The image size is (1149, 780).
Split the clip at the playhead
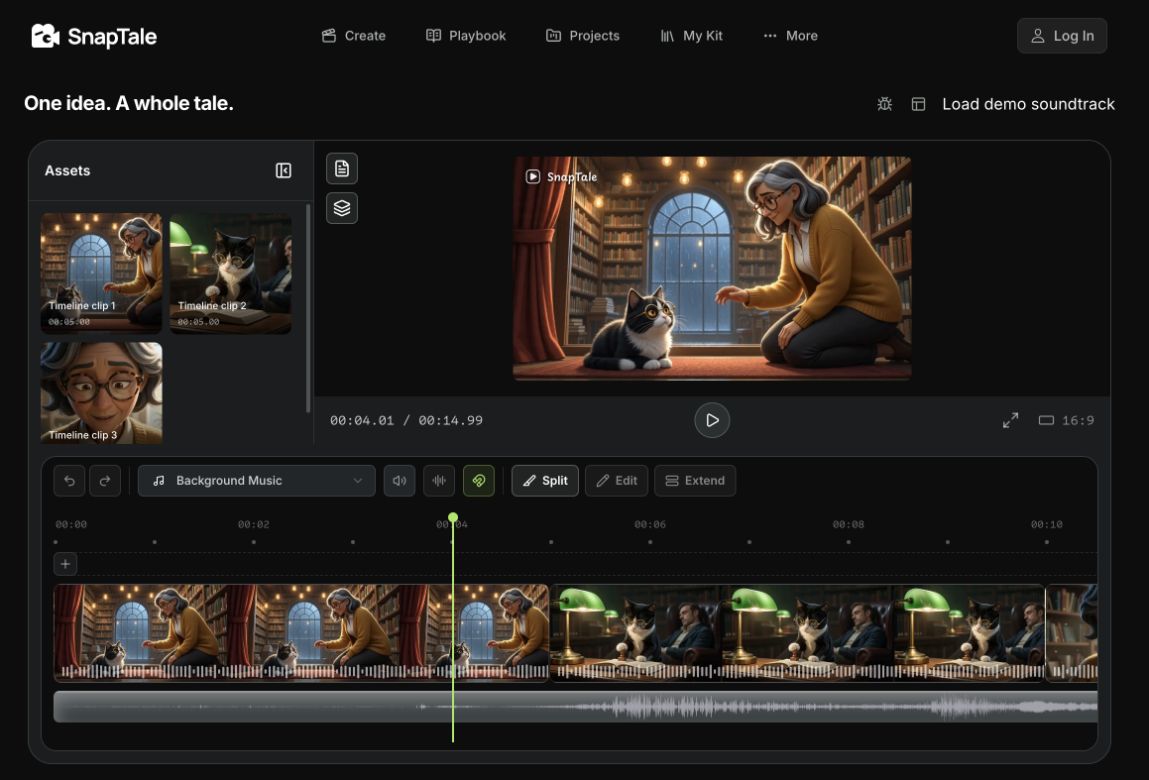pyautogui.click(x=544, y=481)
